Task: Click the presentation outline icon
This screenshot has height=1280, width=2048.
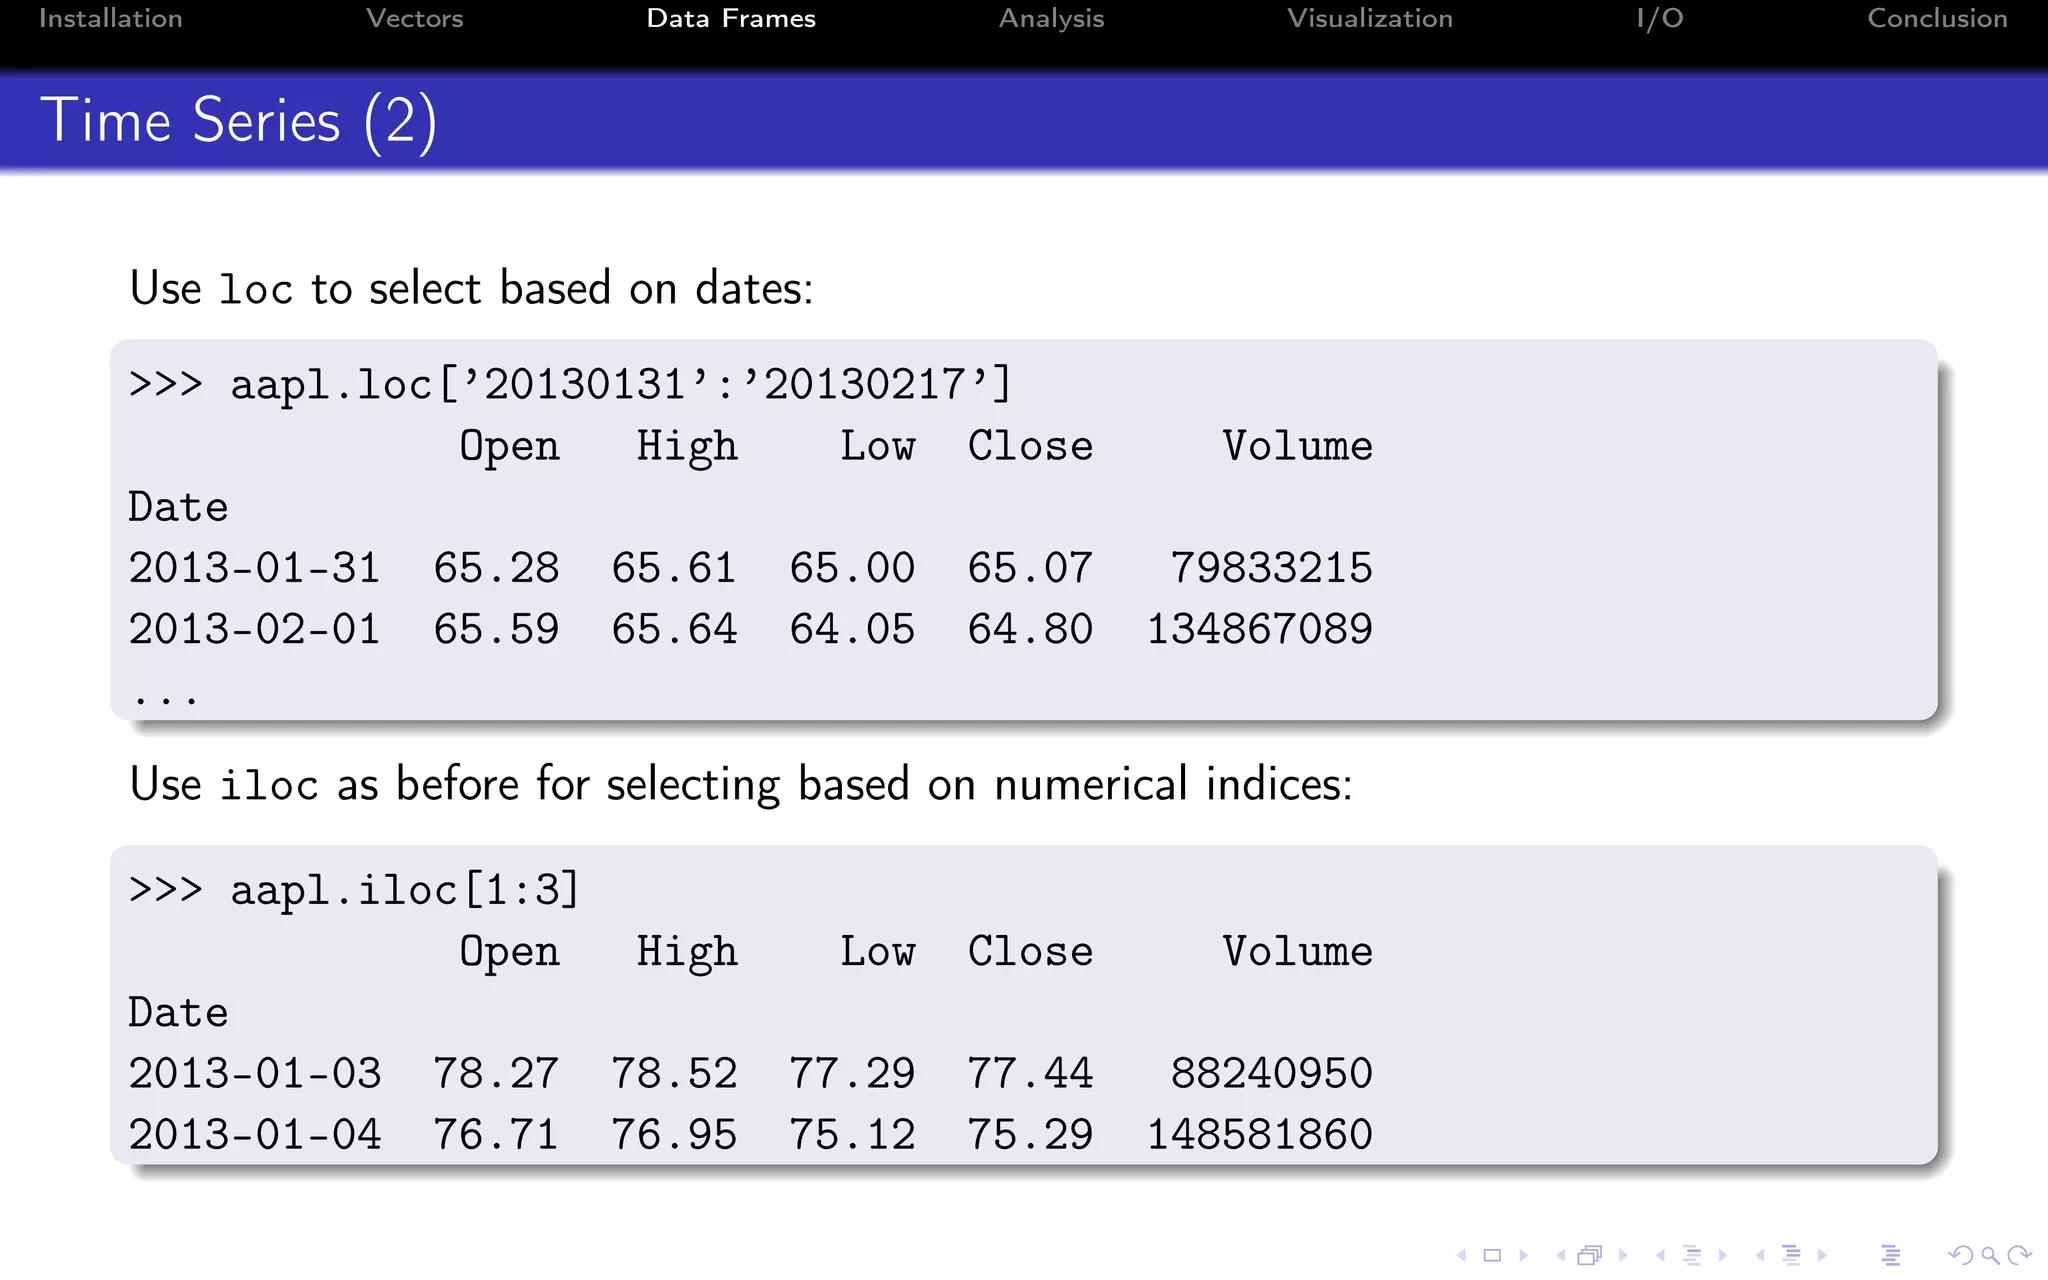Action: 1890,1255
